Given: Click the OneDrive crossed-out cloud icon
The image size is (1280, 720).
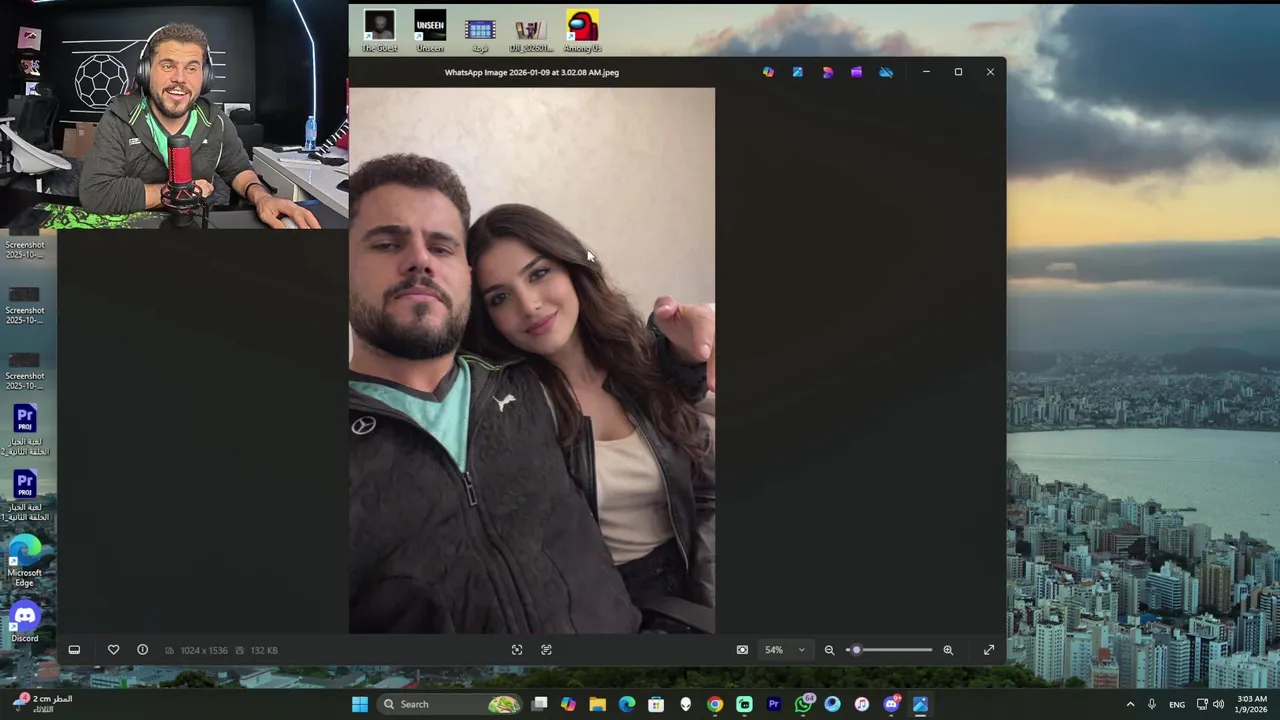Looking at the screenshot, I should point(886,72).
